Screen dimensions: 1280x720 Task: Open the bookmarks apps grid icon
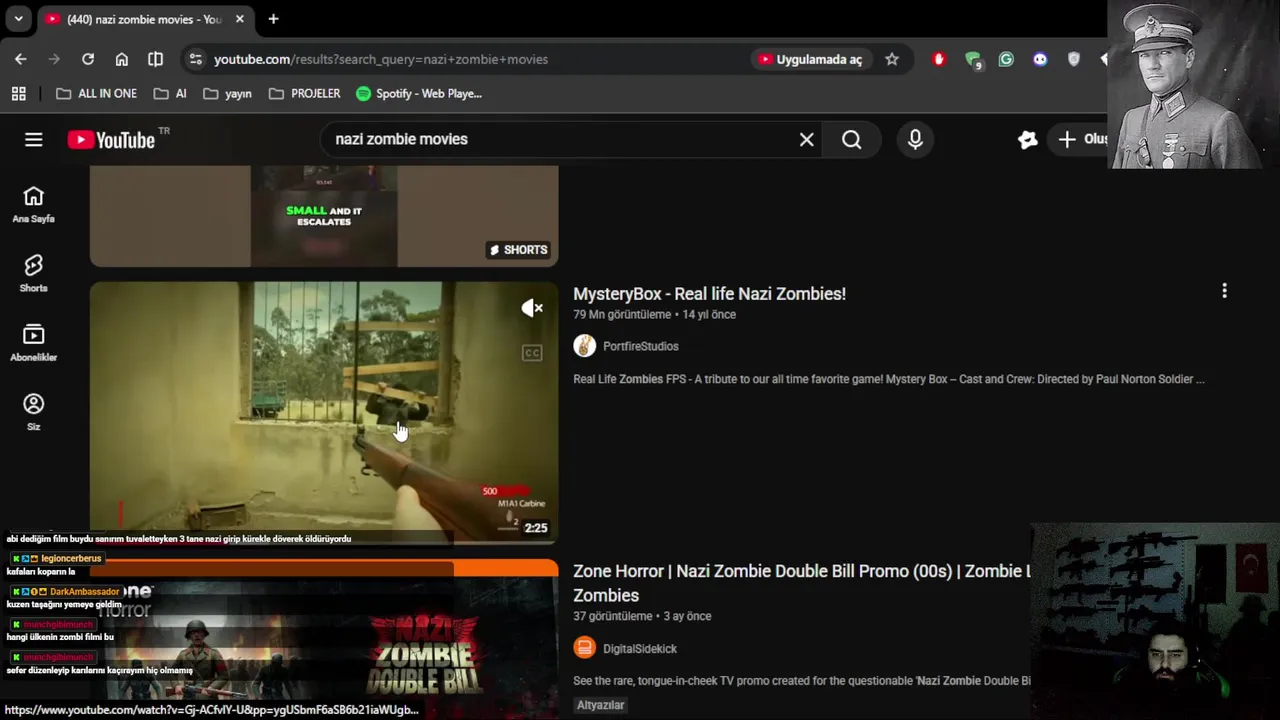pos(18,93)
